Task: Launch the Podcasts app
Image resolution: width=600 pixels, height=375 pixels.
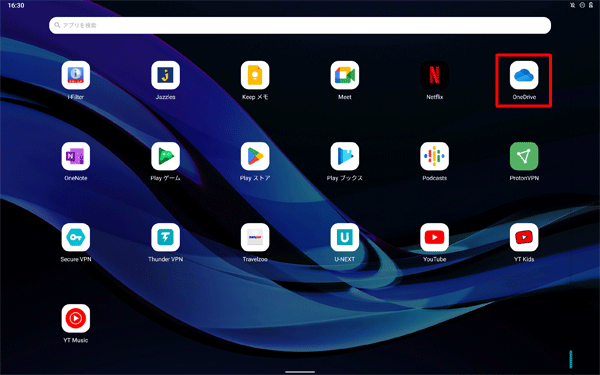Action: click(434, 156)
